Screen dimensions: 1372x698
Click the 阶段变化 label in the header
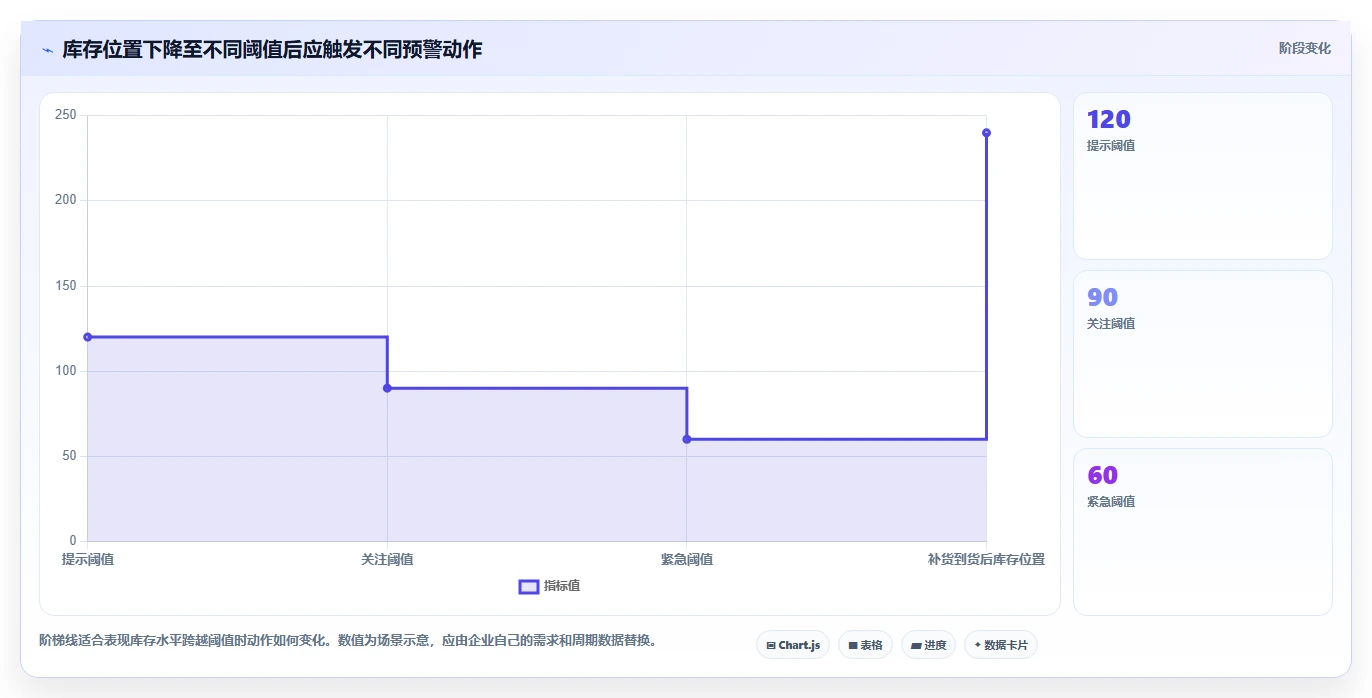tap(1305, 48)
